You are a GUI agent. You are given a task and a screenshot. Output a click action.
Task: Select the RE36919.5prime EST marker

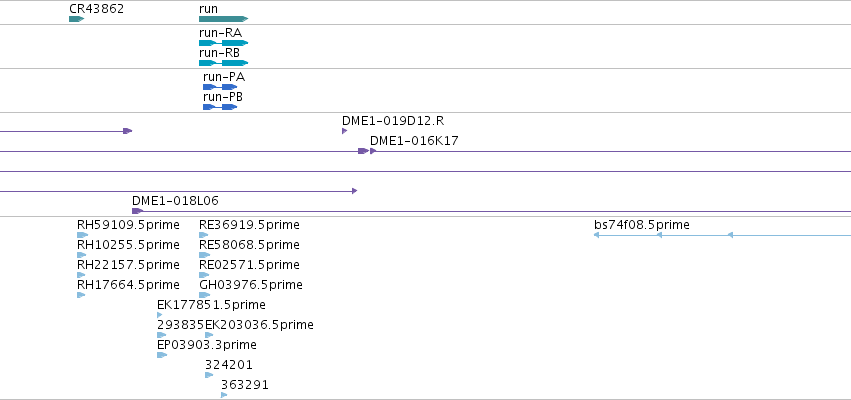coord(204,235)
